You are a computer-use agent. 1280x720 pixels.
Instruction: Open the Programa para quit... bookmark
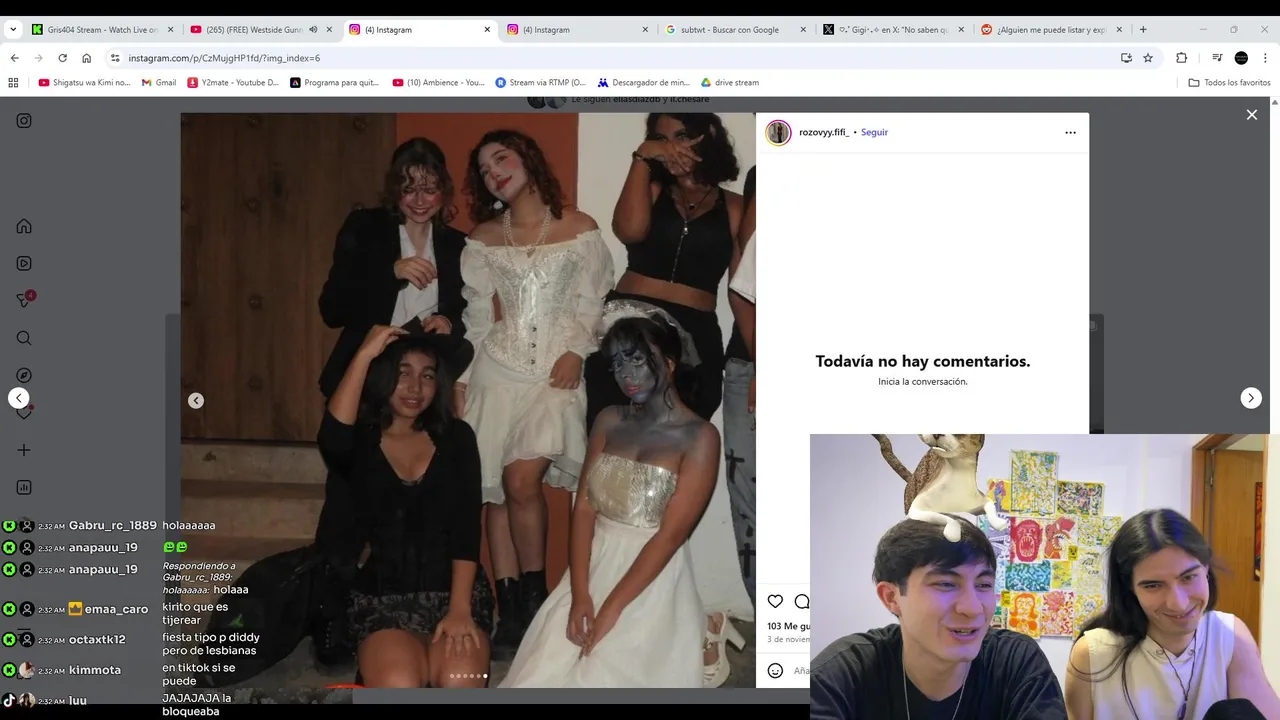334,82
